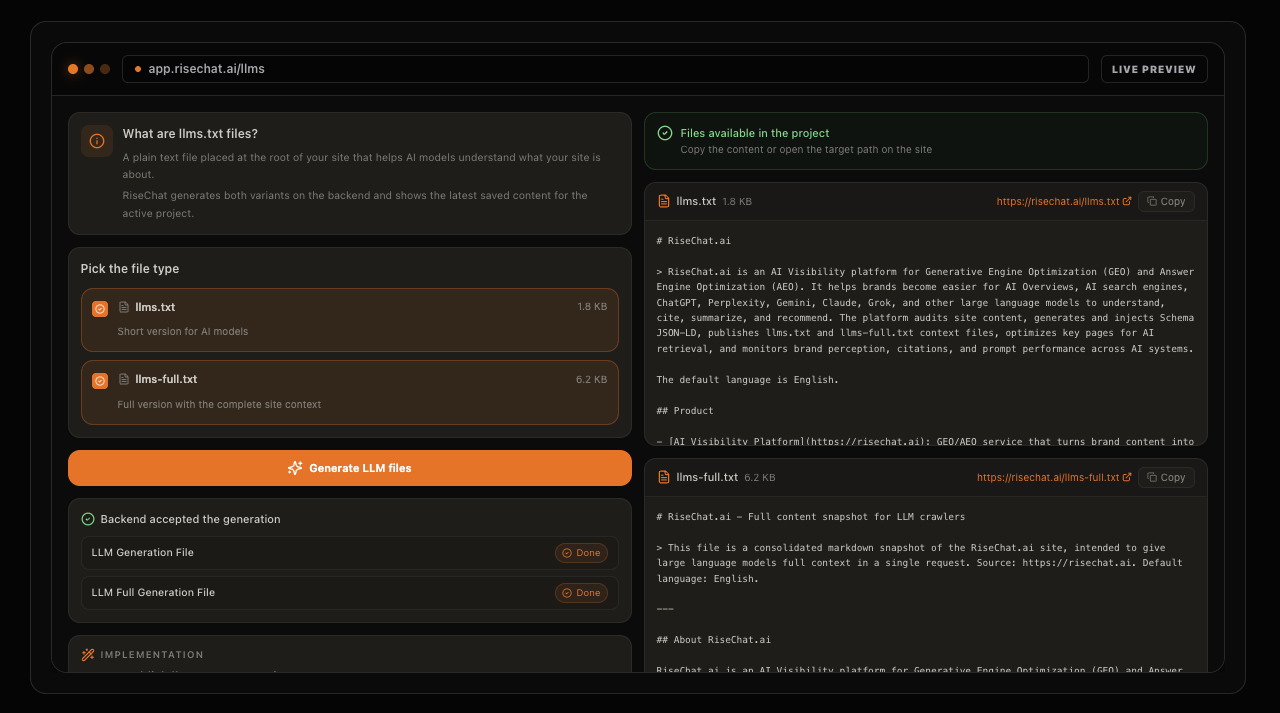Click 'LLM Full Generation File' row text
Image resolution: width=1280 pixels, height=713 pixels.
pos(153,592)
